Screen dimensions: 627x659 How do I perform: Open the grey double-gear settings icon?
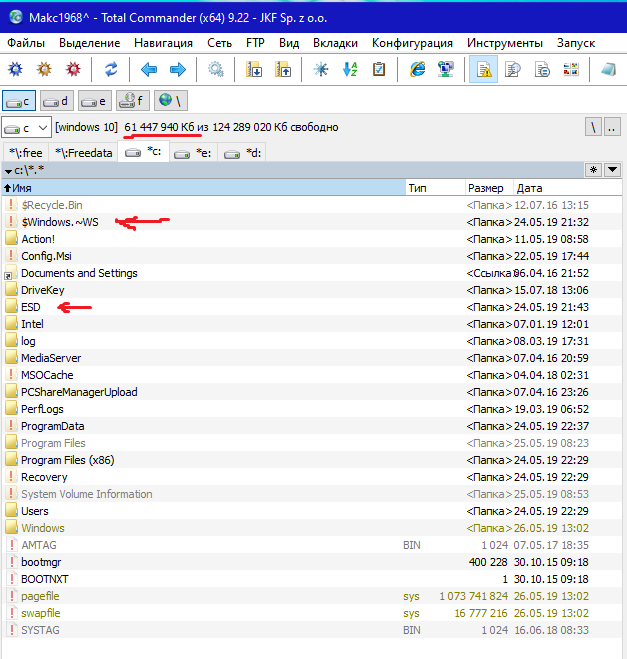(216, 69)
